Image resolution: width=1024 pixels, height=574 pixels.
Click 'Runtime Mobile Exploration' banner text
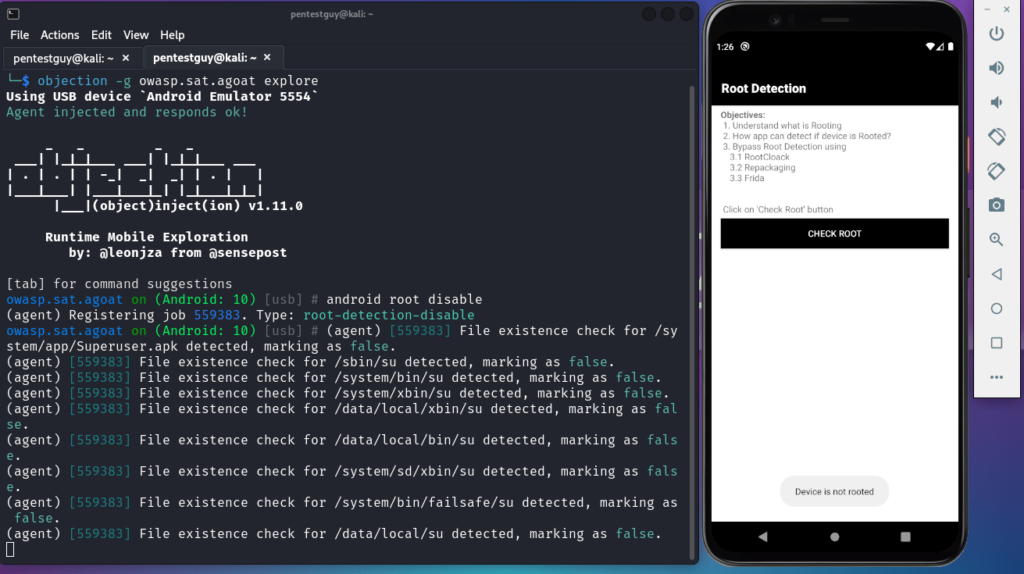point(146,237)
